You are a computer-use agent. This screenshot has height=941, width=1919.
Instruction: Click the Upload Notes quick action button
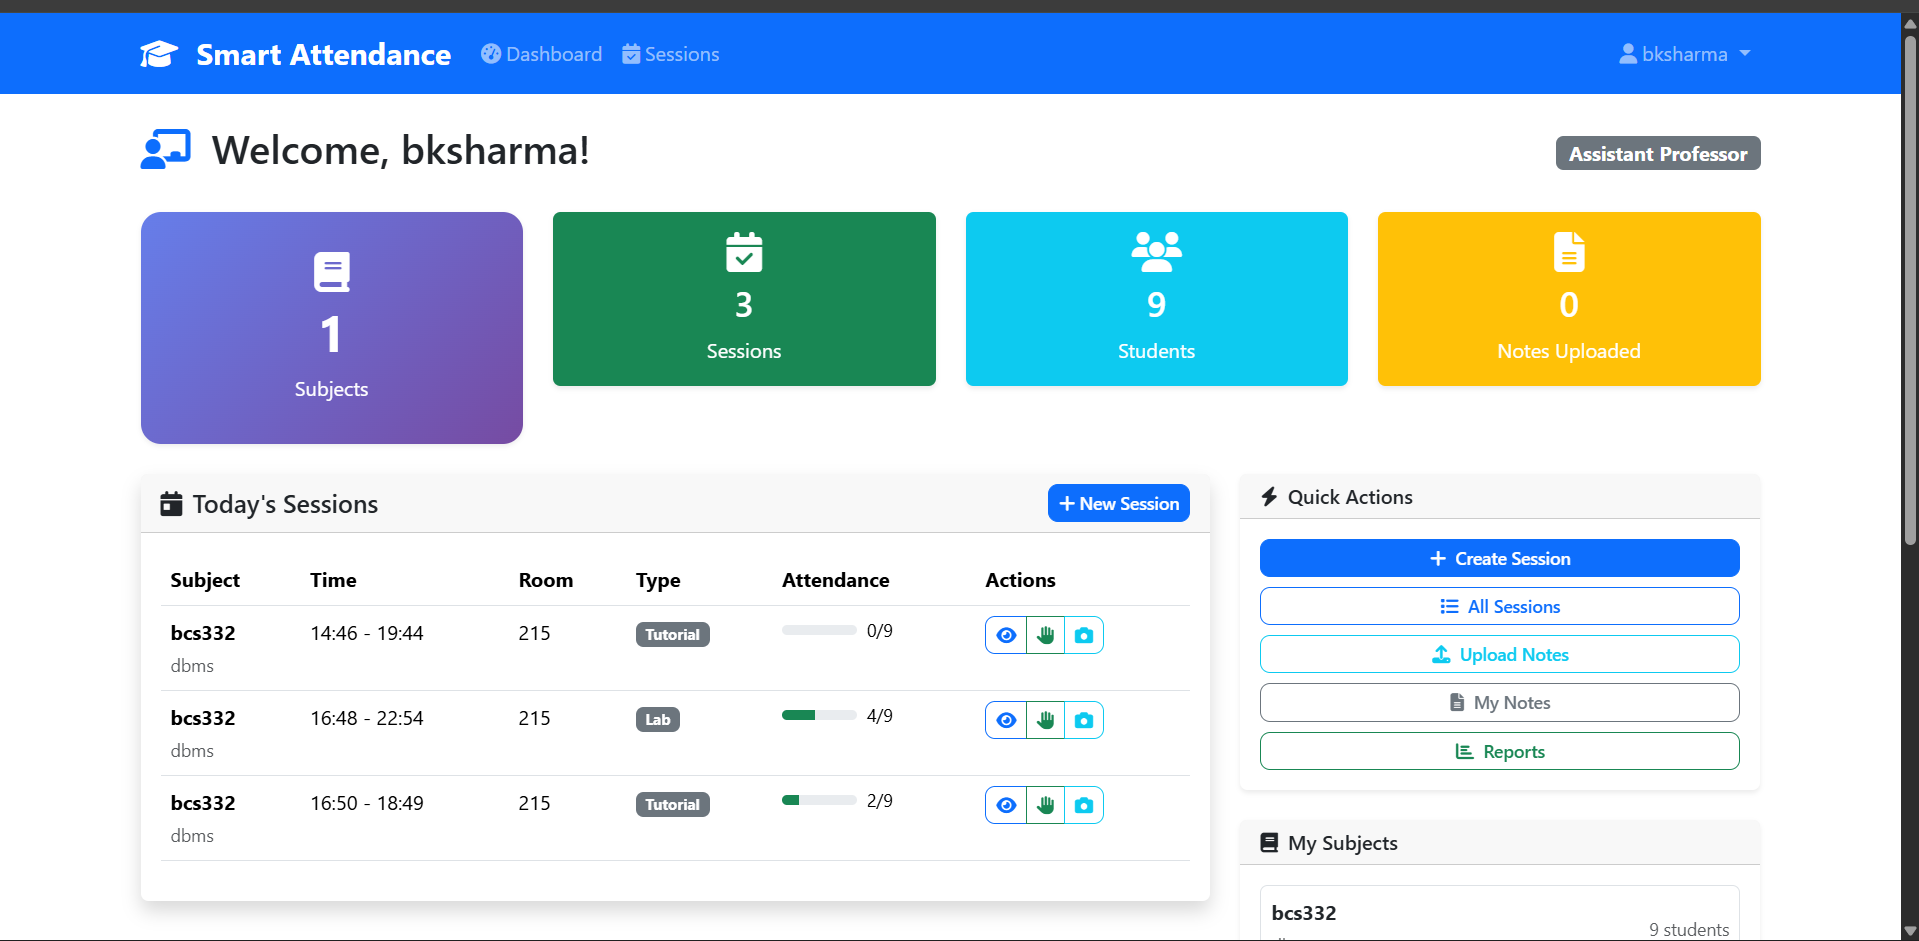coord(1499,654)
